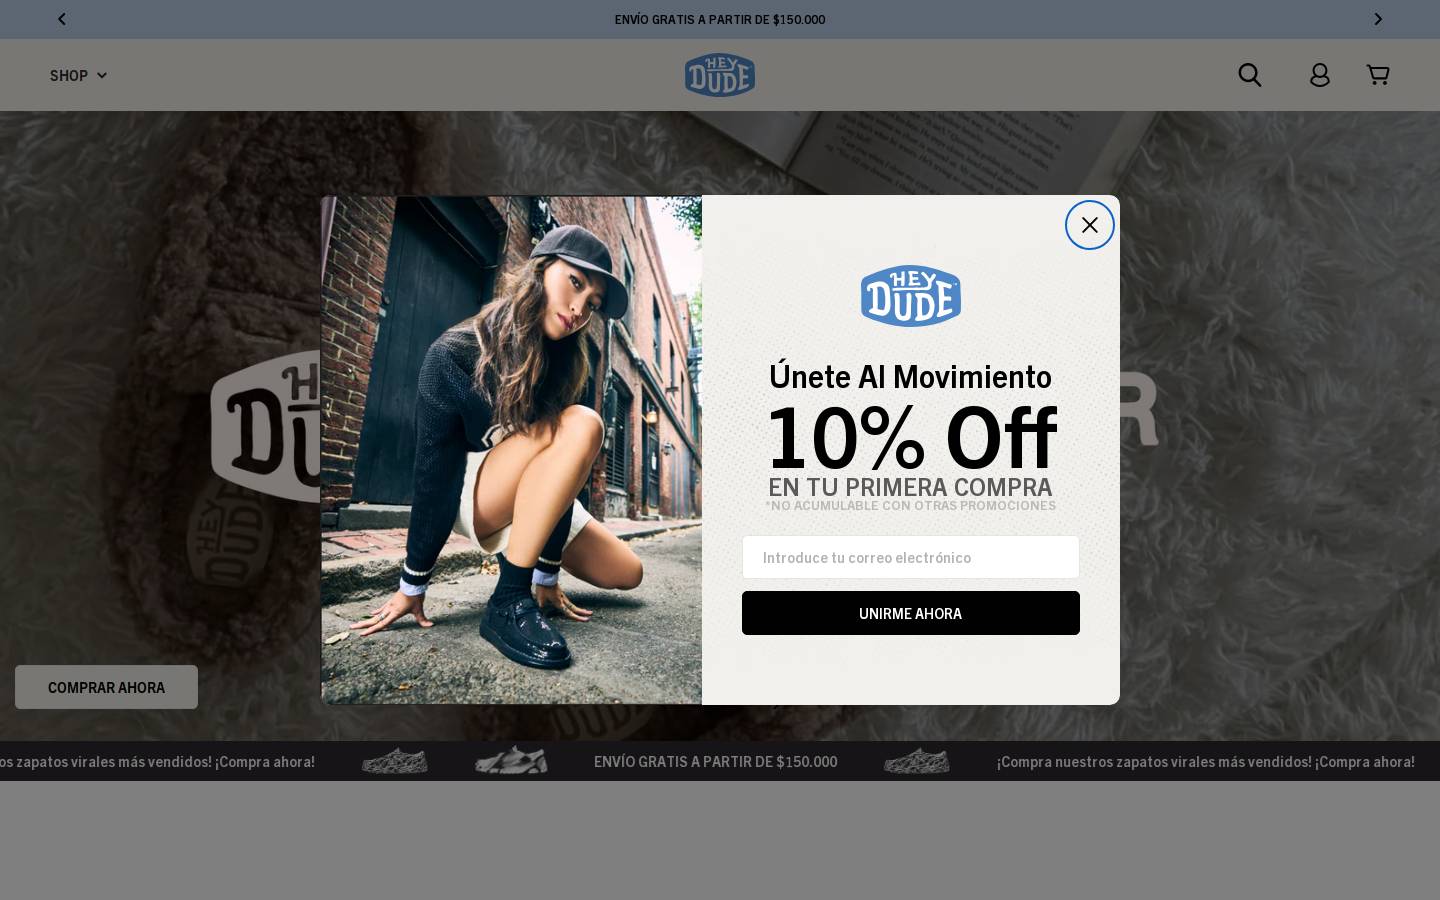Click the shoe image left of ENVÍO GRATIS marquee
Viewport: 1440px width, 900px height.
point(511,761)
